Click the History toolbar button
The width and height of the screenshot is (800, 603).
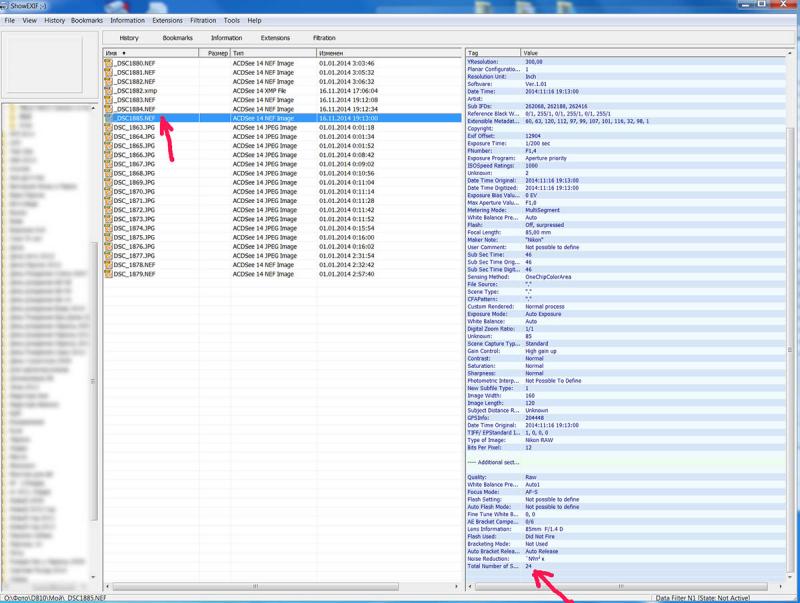point(129,38)
